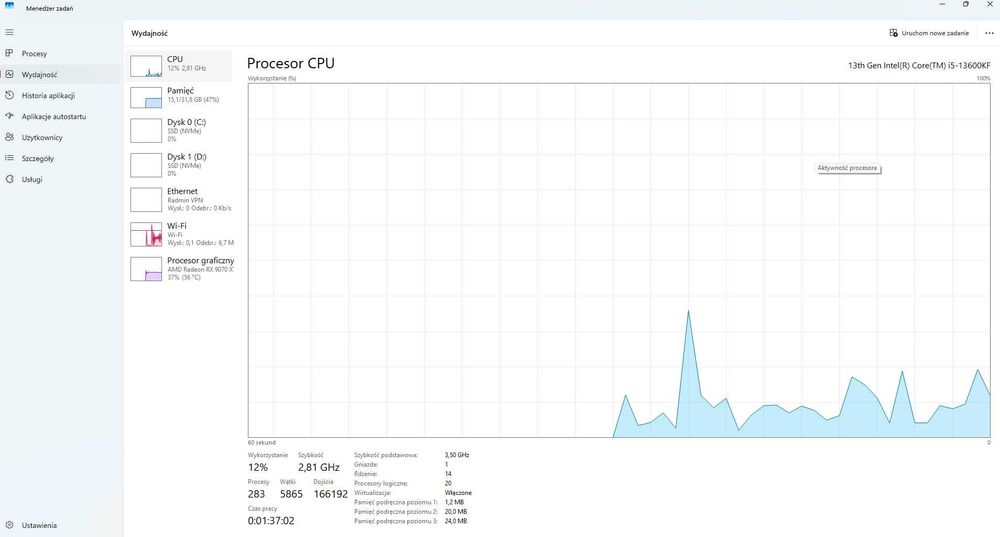Click the Procesy sidebar icon

(10, 54)
